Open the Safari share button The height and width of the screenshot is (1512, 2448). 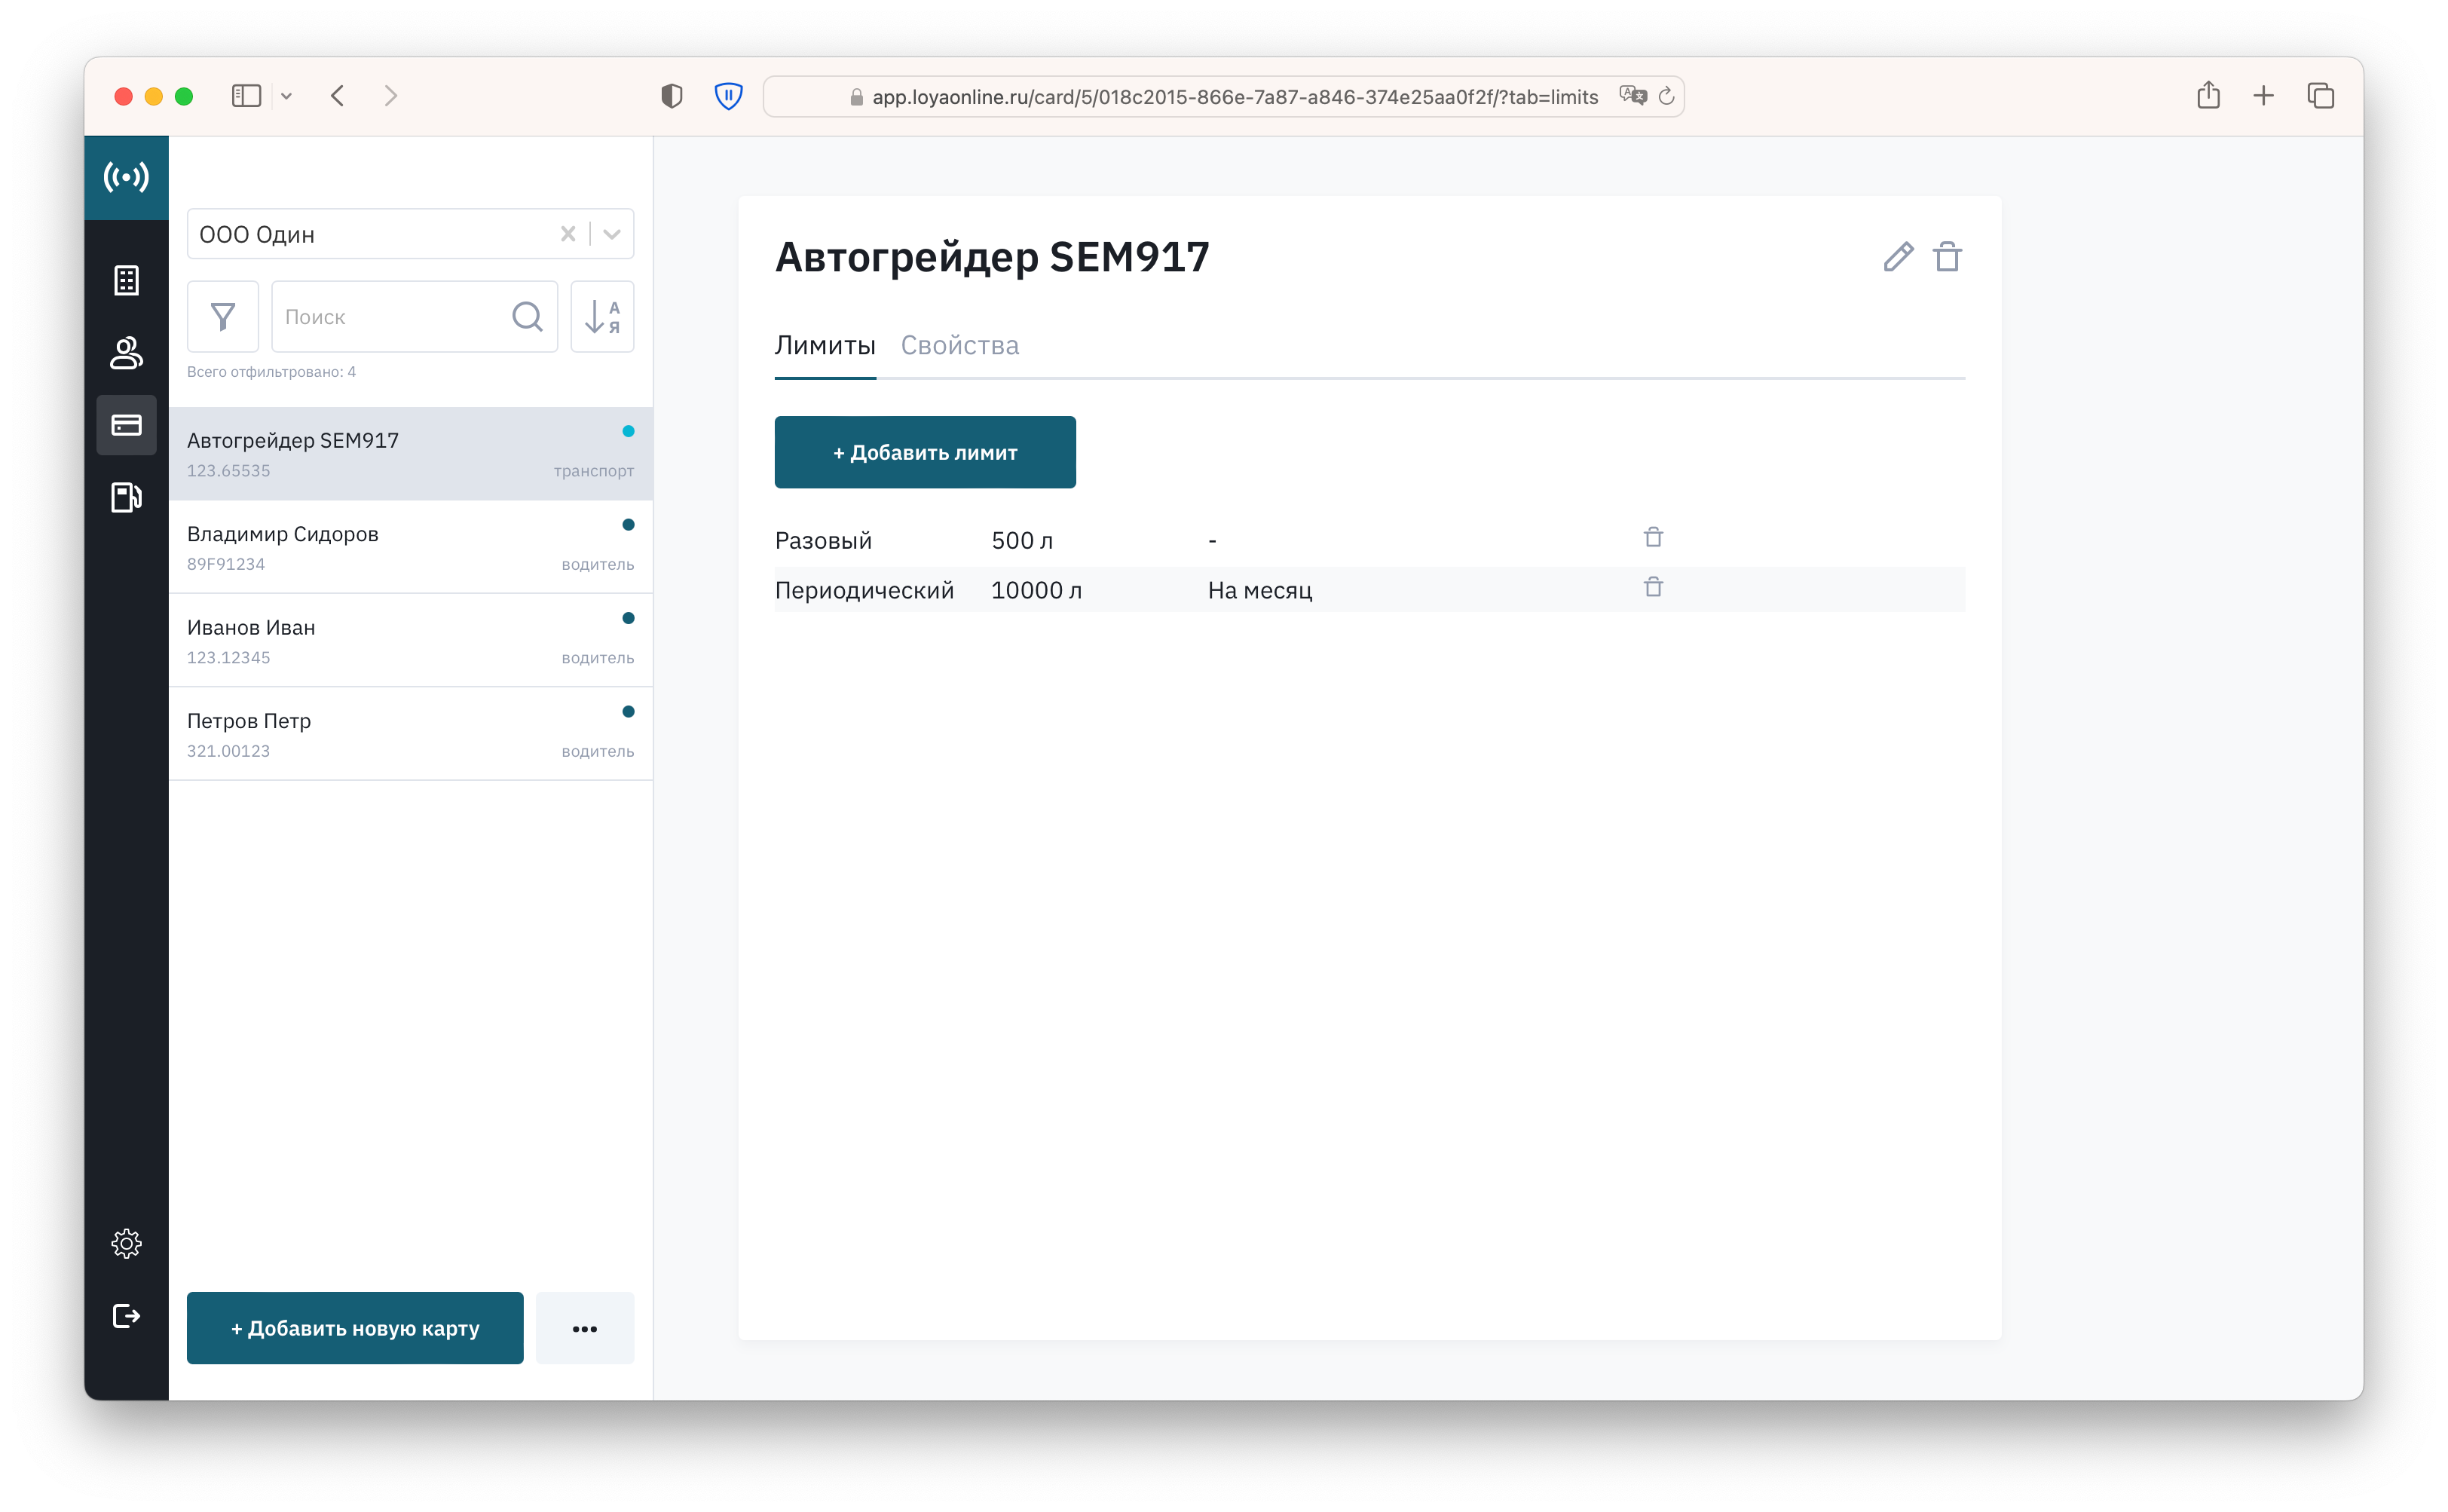[x=2208, y=95]
